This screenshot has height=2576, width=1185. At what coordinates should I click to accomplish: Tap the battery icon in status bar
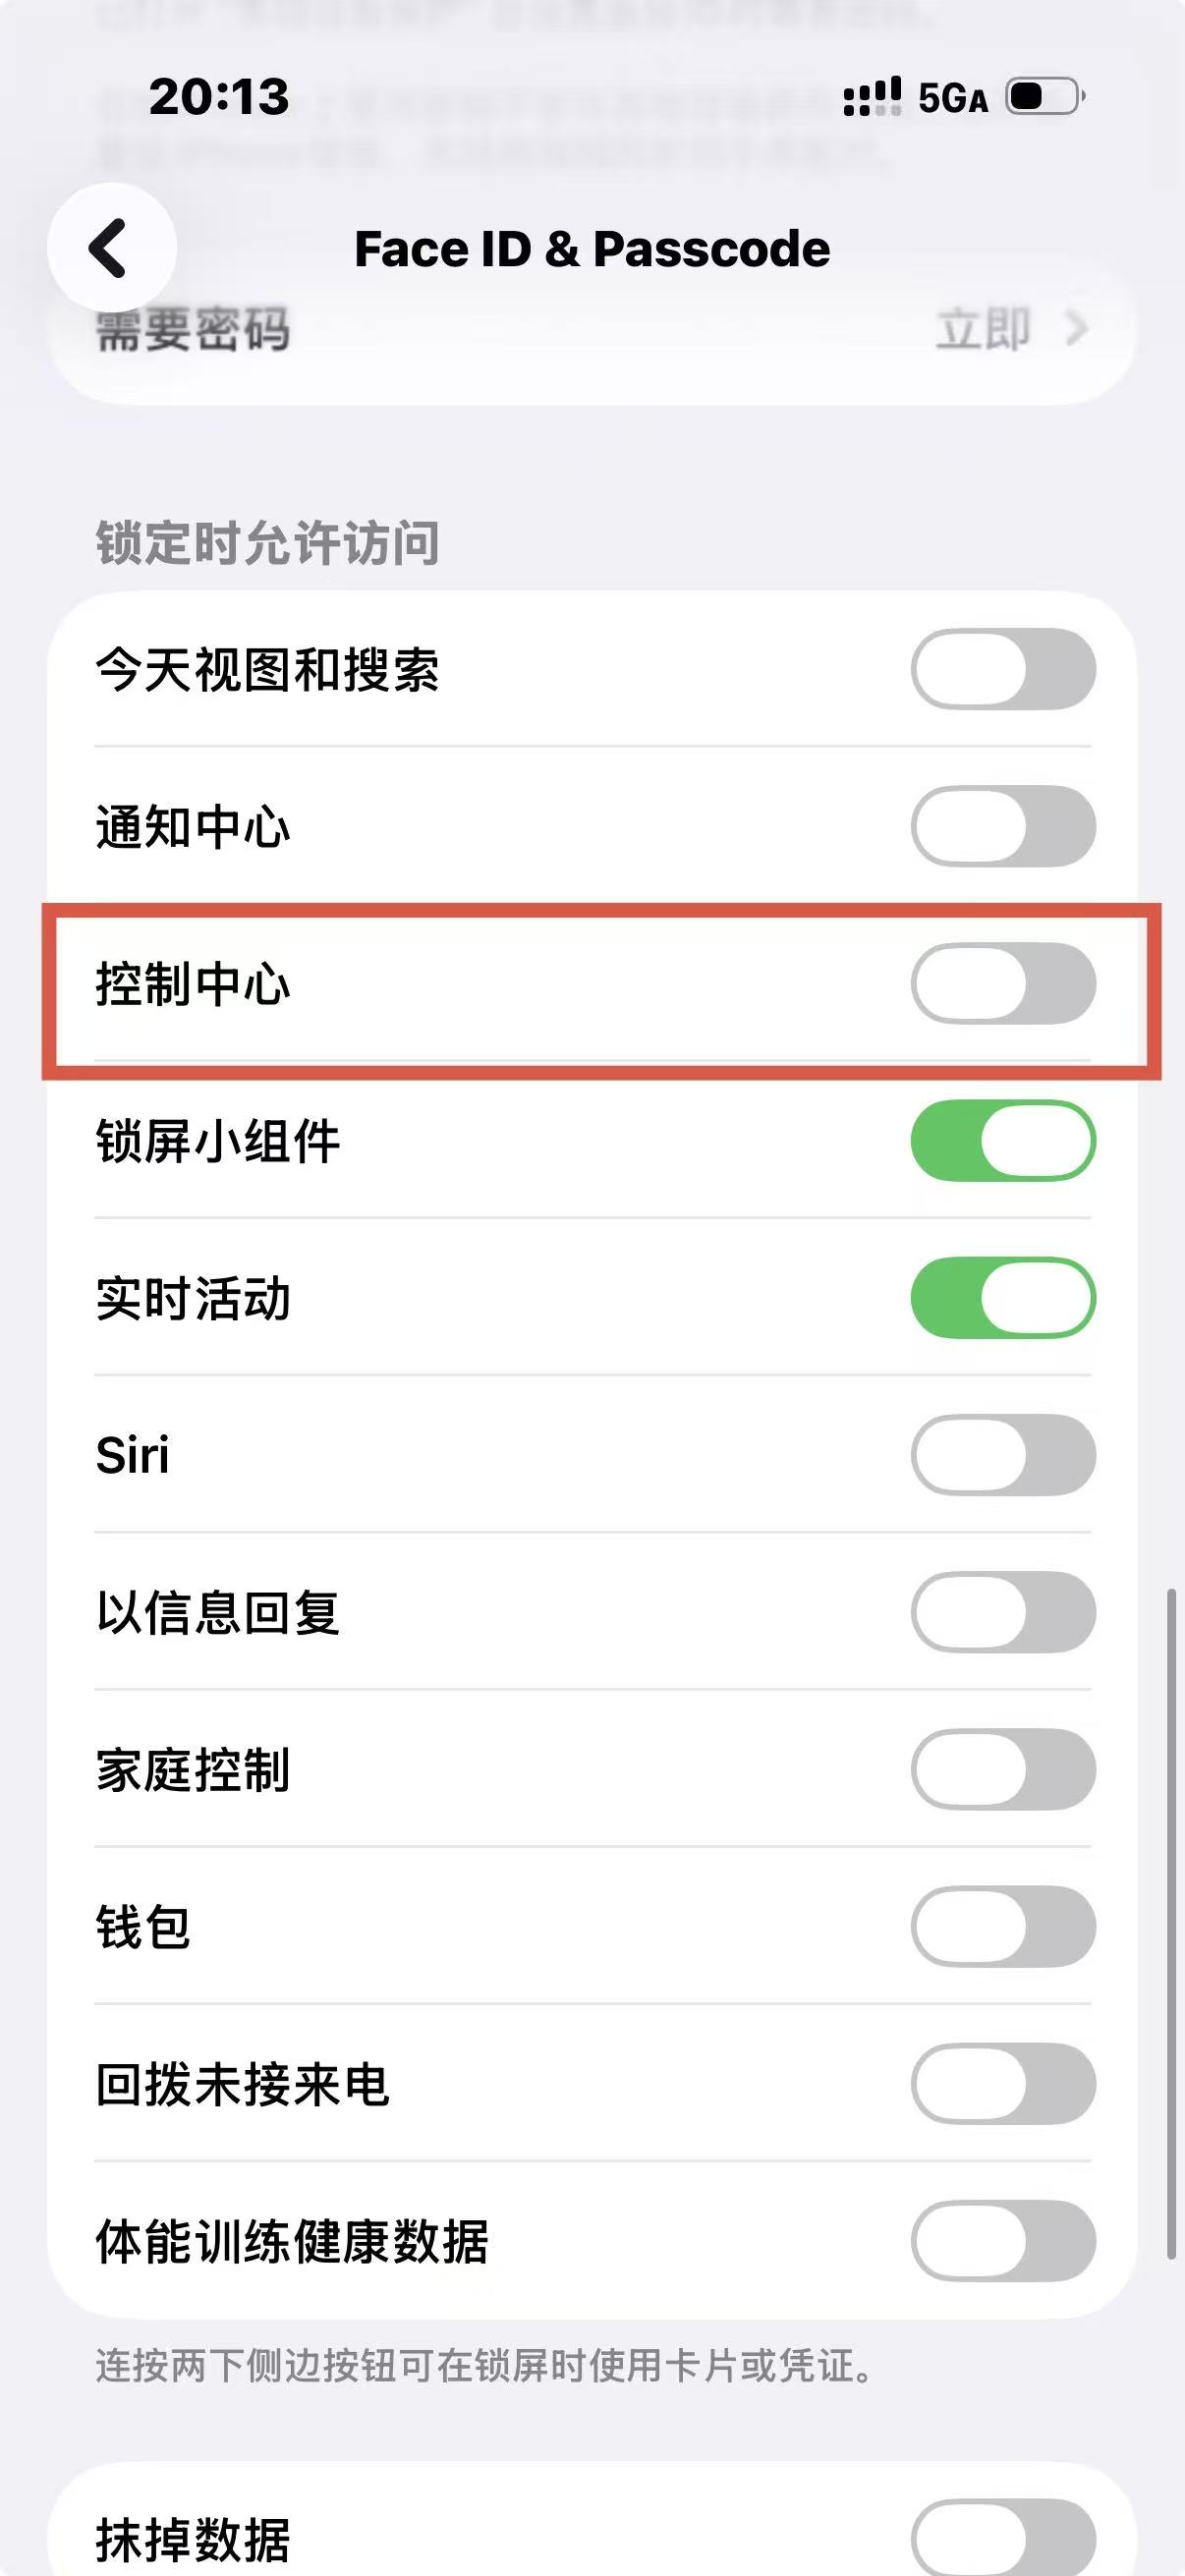[1045, 97]
